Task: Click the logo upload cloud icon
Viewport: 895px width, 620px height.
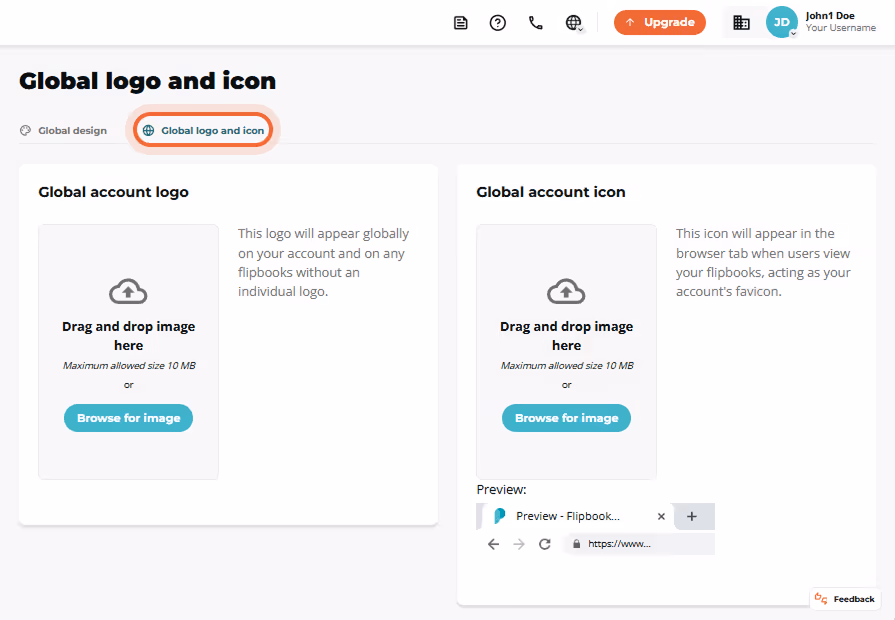Action: (128, 291)
